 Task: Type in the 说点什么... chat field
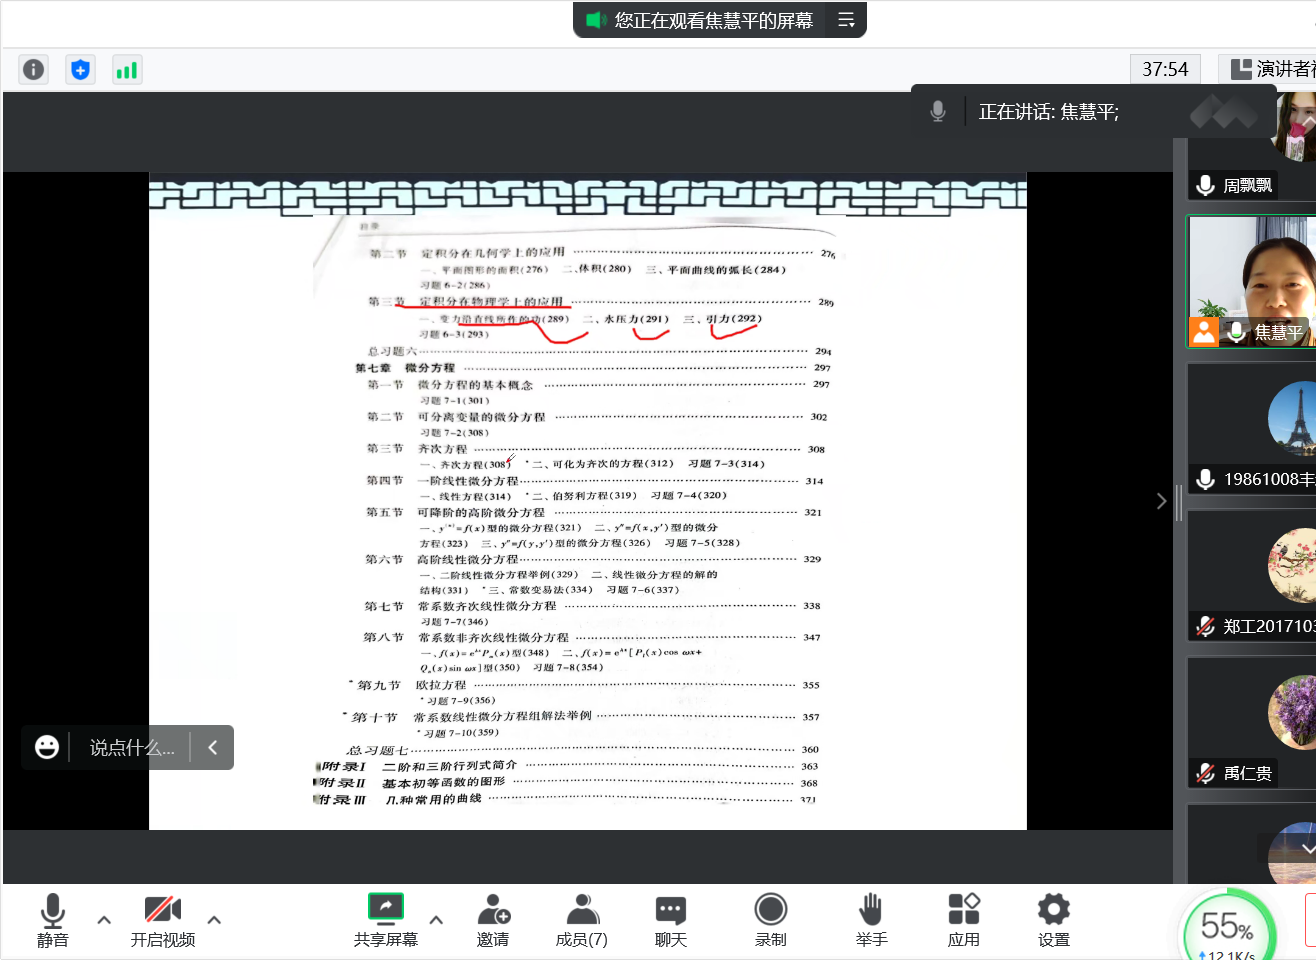coord(132,747)
